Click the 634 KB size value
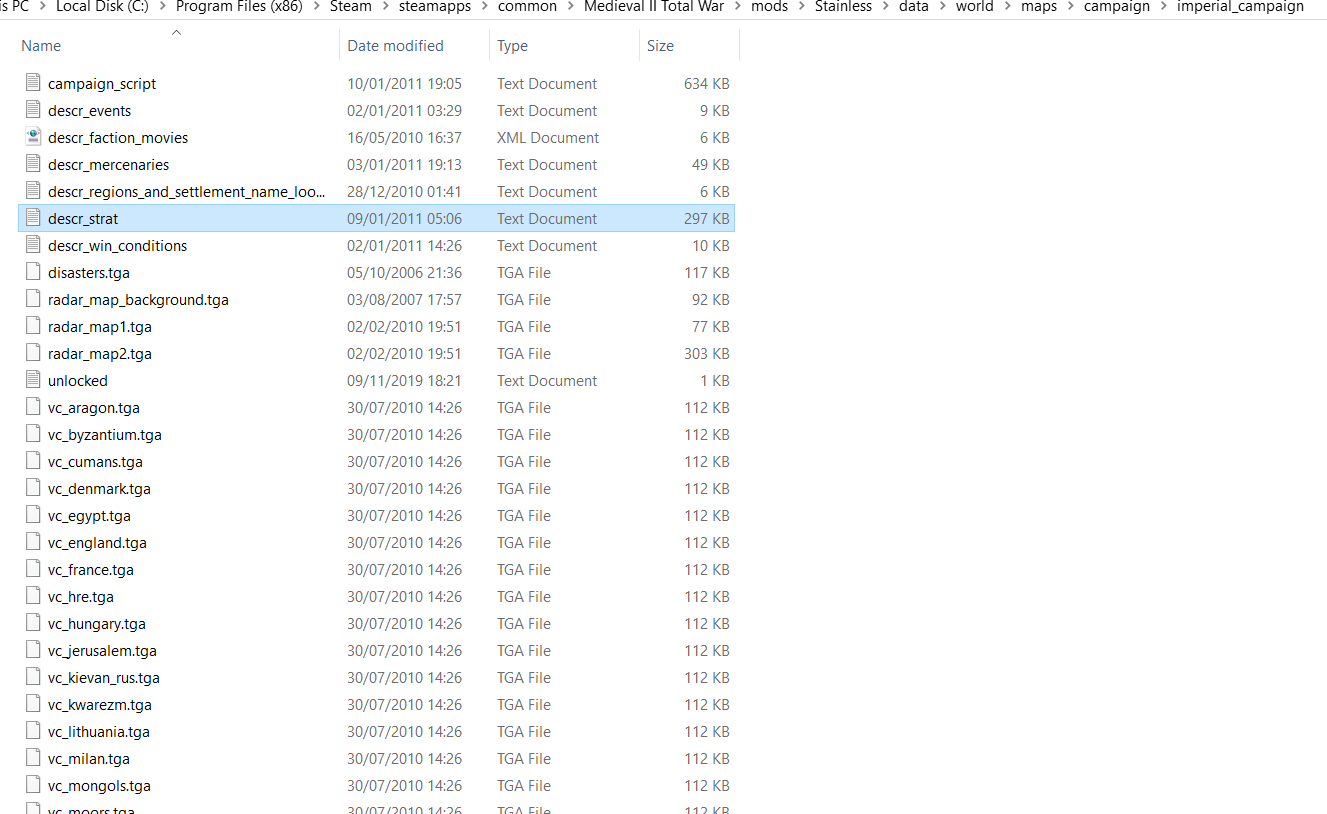This screenshot has height=814, width=1327. point(706,83)
